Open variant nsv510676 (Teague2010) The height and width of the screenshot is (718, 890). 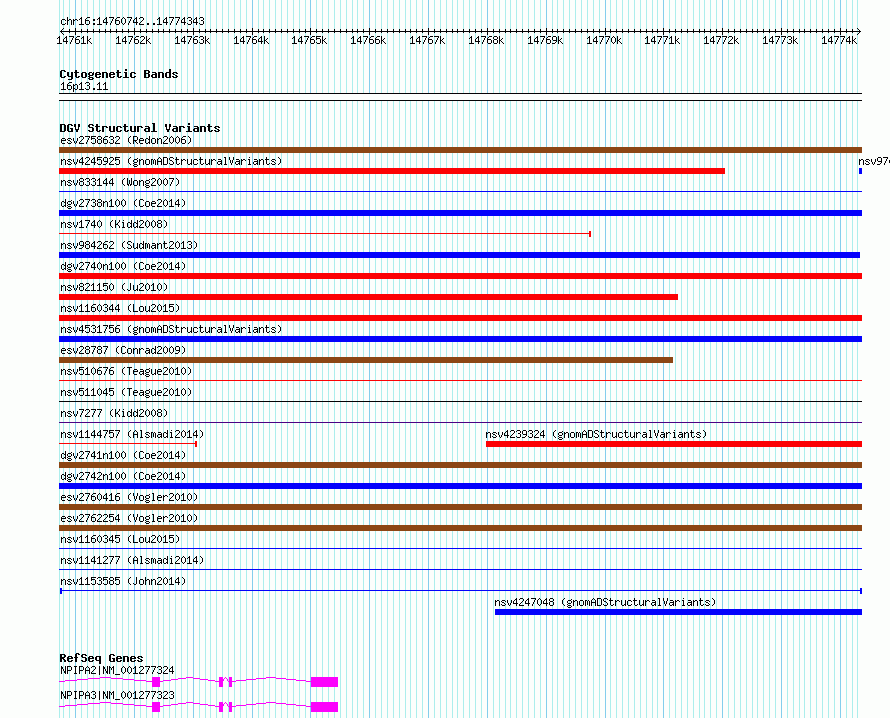tap(126, 371)
